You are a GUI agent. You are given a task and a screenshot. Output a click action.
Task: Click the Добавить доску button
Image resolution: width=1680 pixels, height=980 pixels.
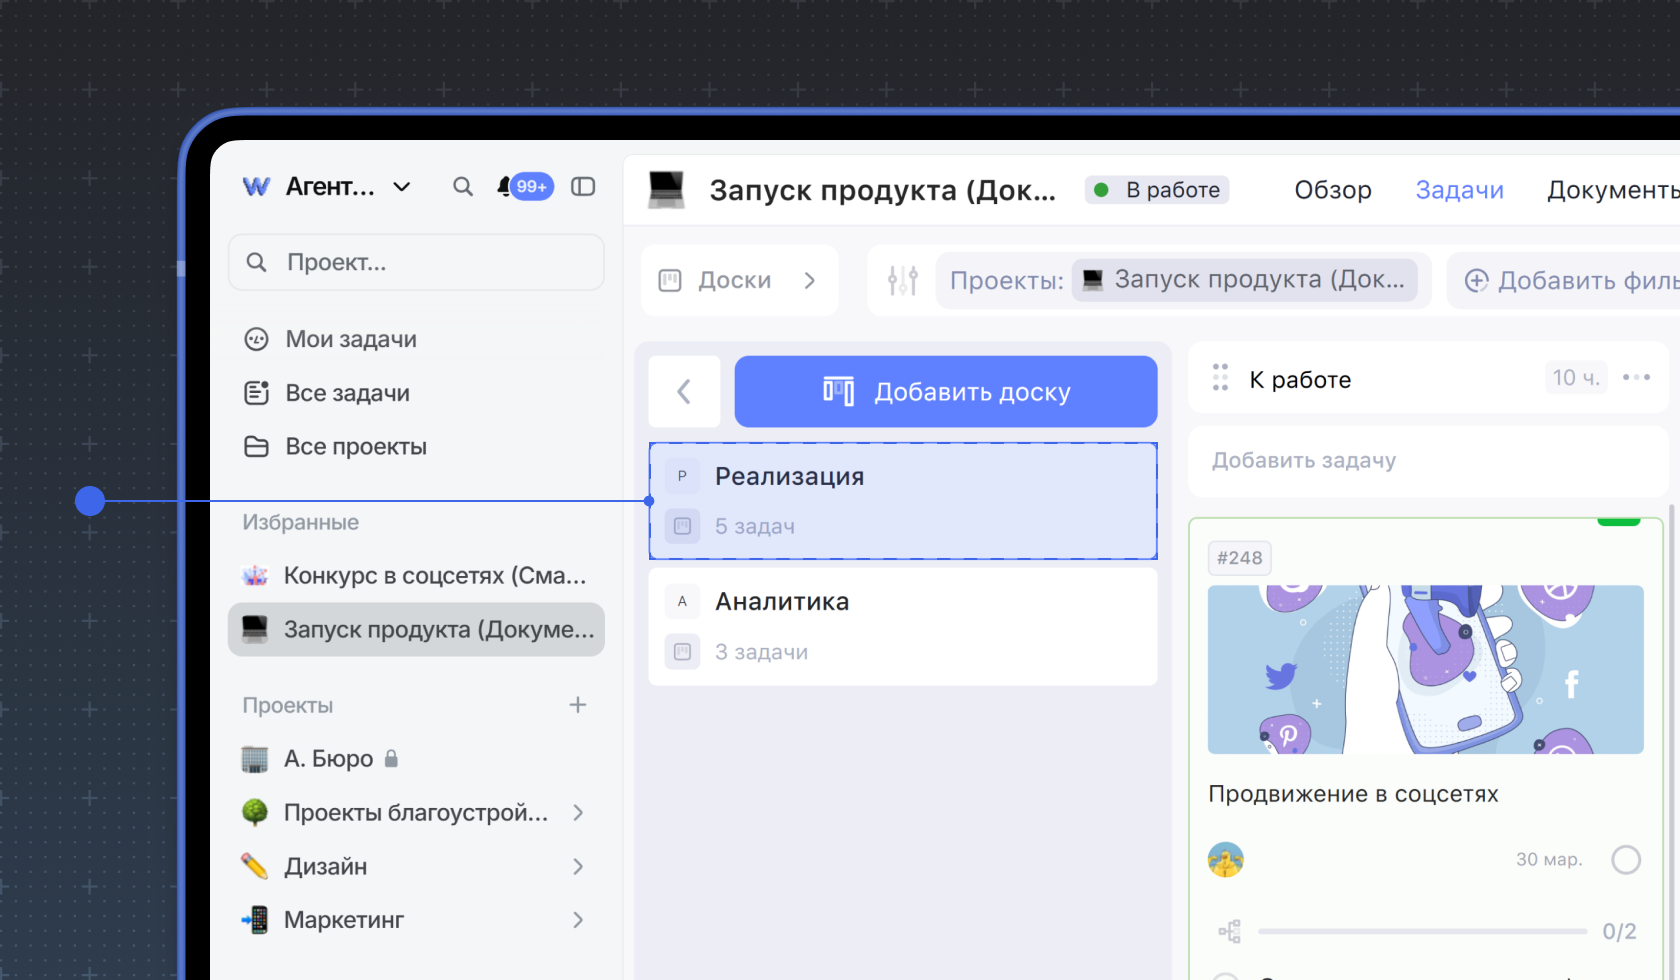(x=945, y=392)
